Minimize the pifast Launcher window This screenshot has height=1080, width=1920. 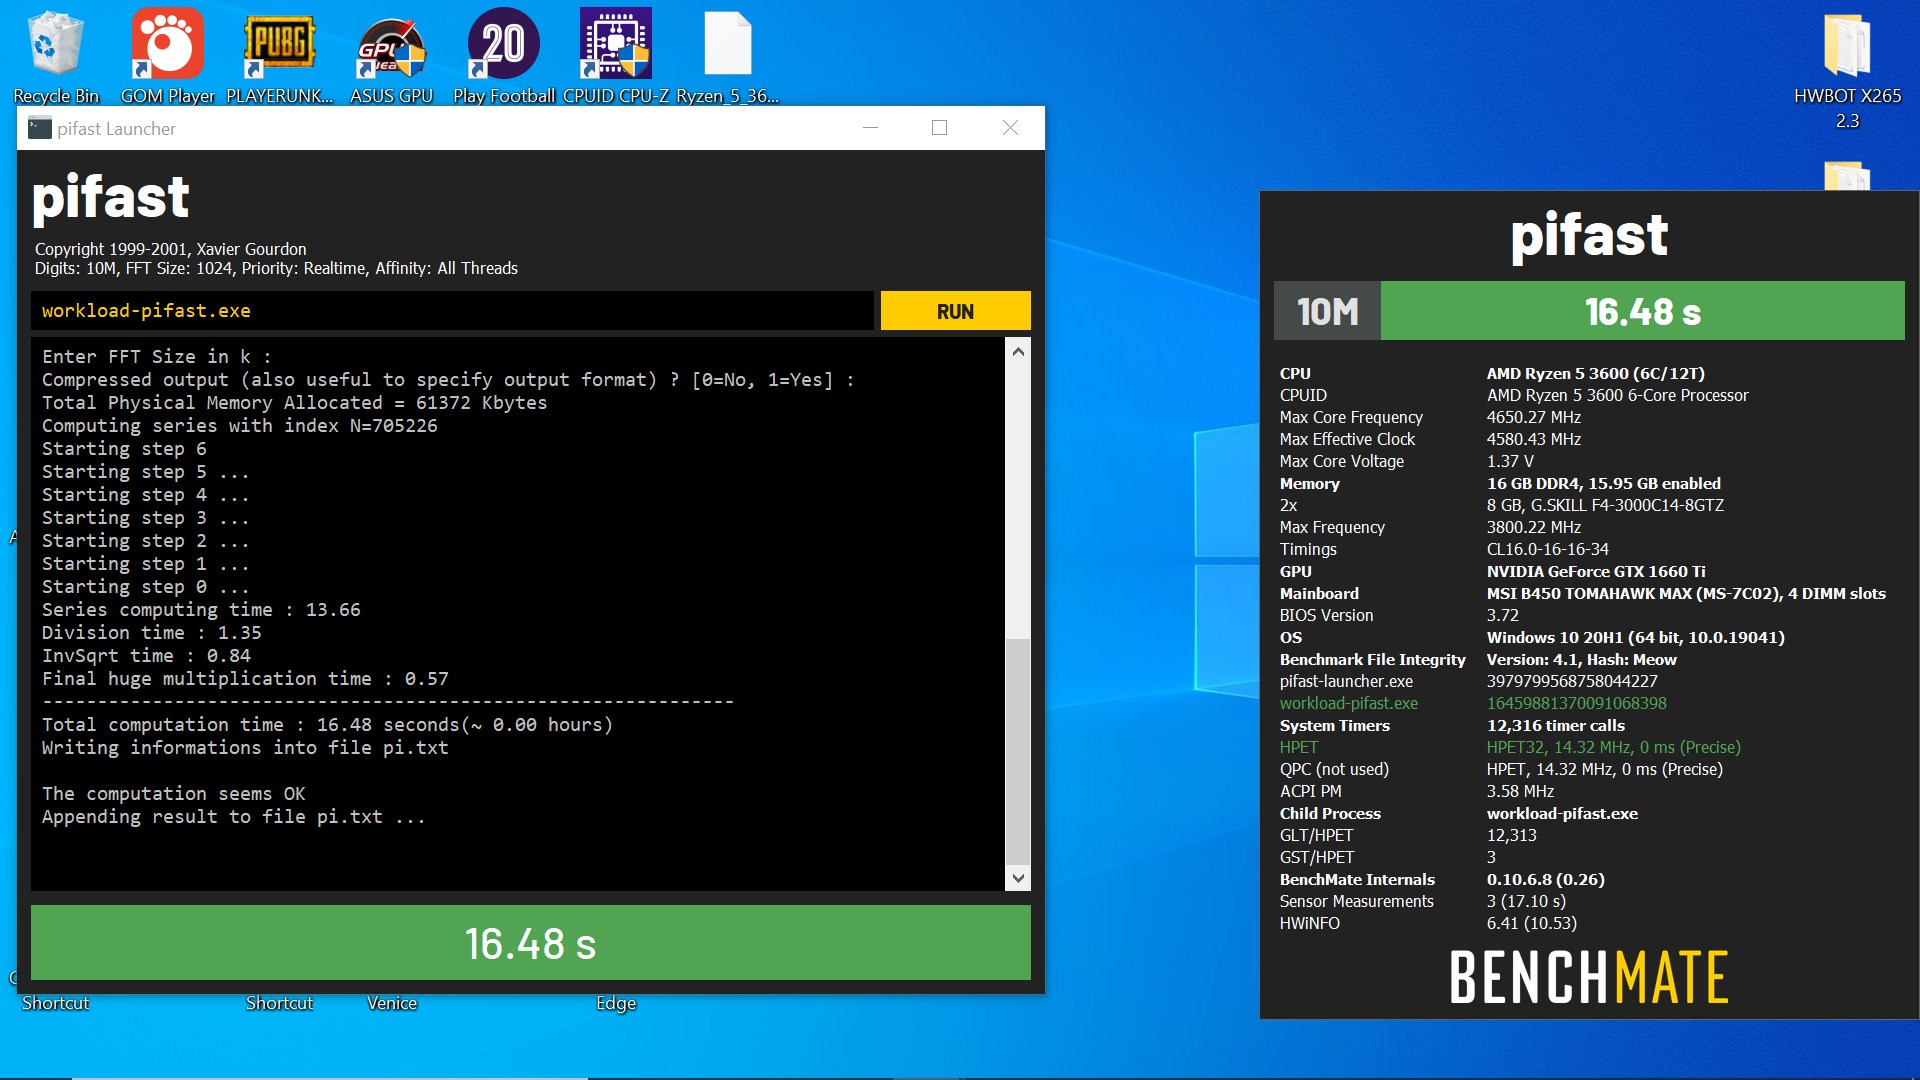(870, 128)
